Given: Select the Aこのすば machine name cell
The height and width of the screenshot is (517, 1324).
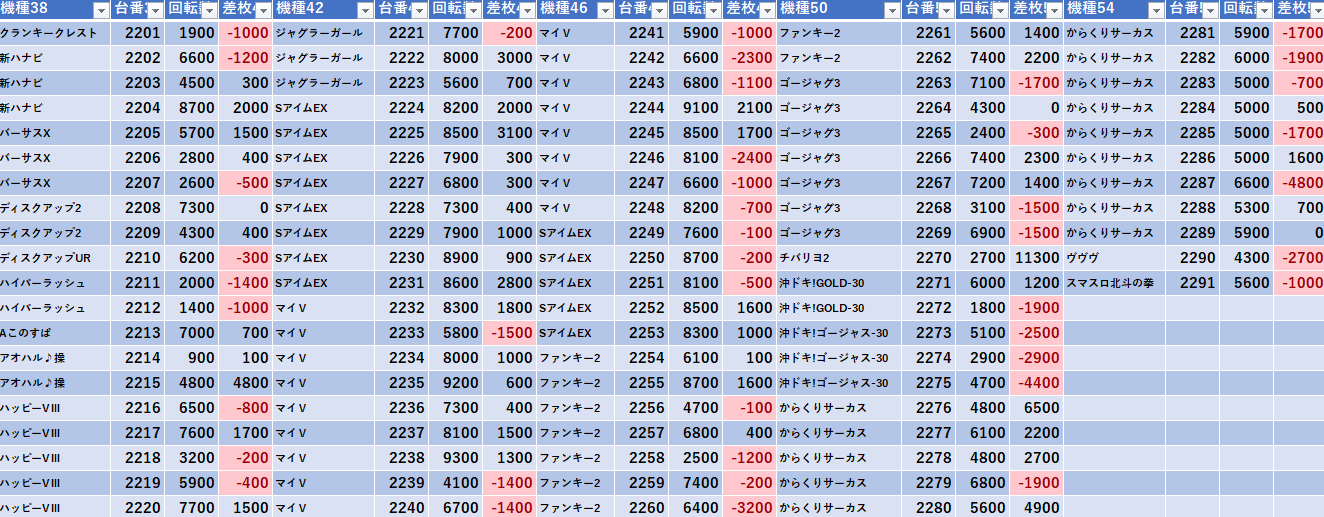Looking at the screenshot, I should [x=55, y=333].
